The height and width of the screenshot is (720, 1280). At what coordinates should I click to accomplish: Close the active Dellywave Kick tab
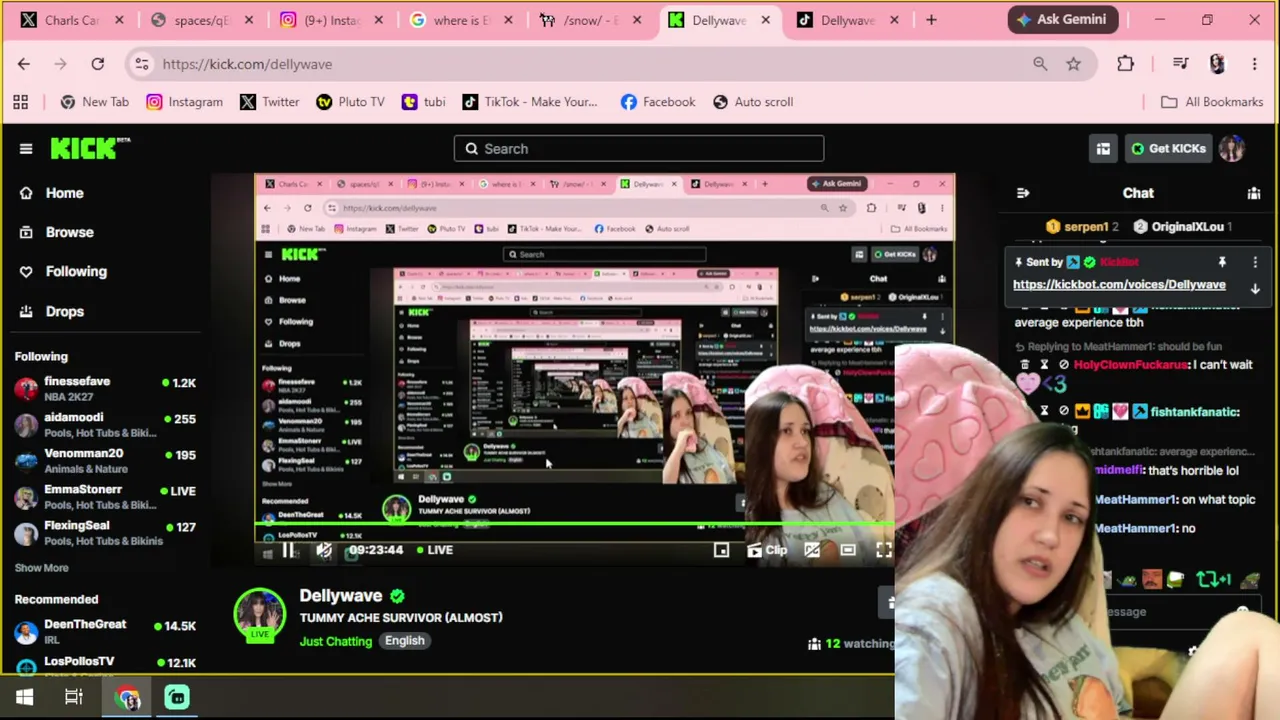(766, 20)
